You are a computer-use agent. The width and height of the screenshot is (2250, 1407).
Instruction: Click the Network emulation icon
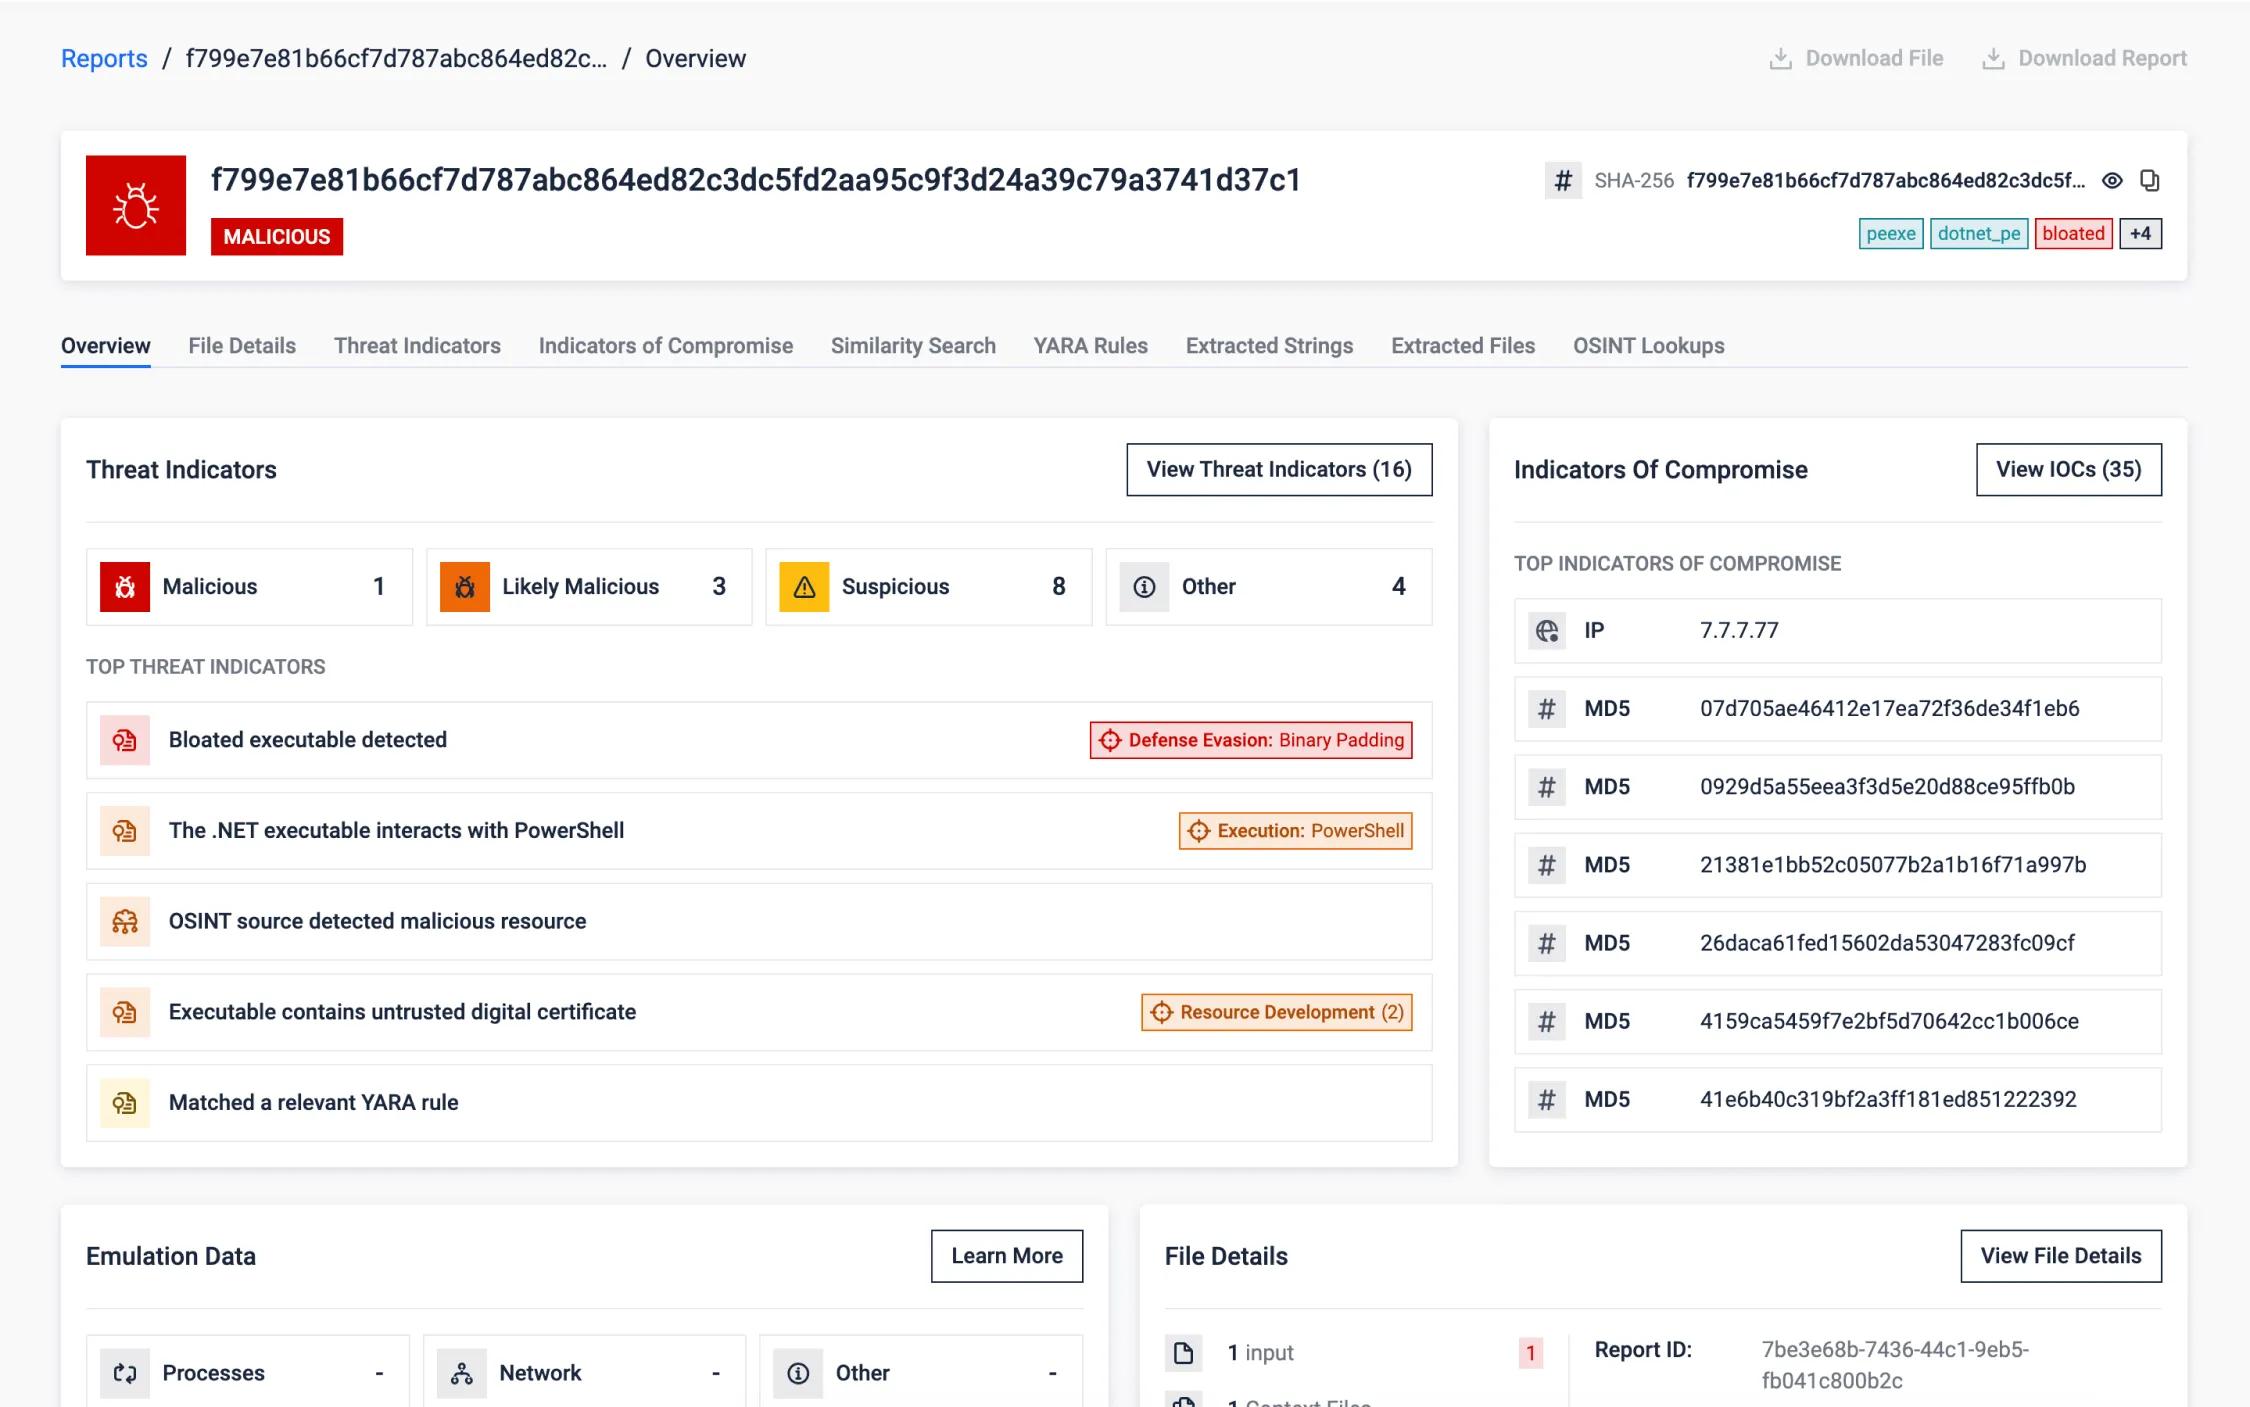[x=462, y=1373]
